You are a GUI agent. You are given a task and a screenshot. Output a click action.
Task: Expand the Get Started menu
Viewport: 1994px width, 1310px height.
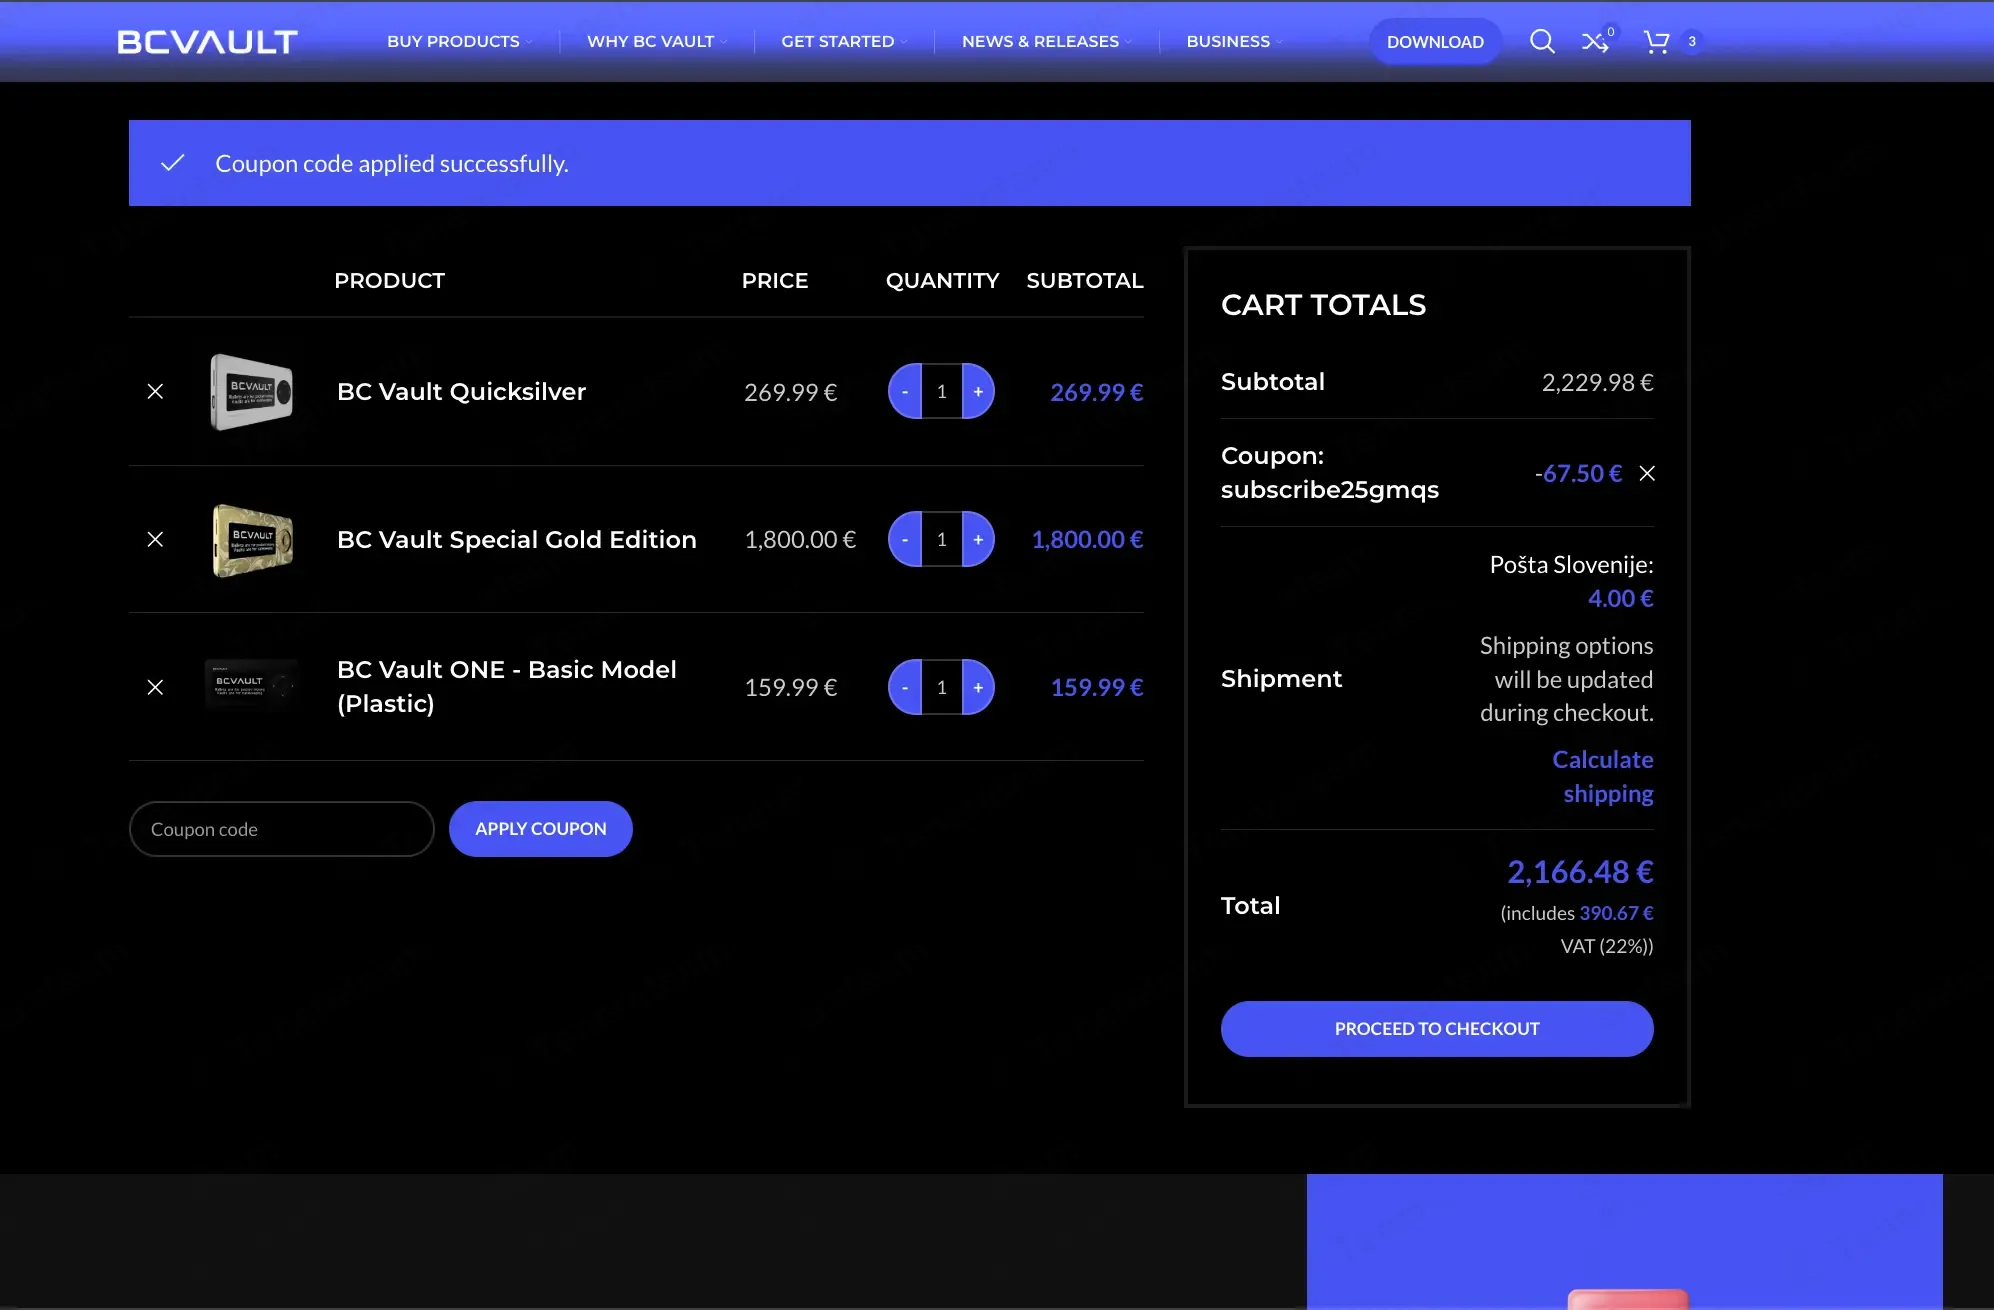click(x=843, y=41)
